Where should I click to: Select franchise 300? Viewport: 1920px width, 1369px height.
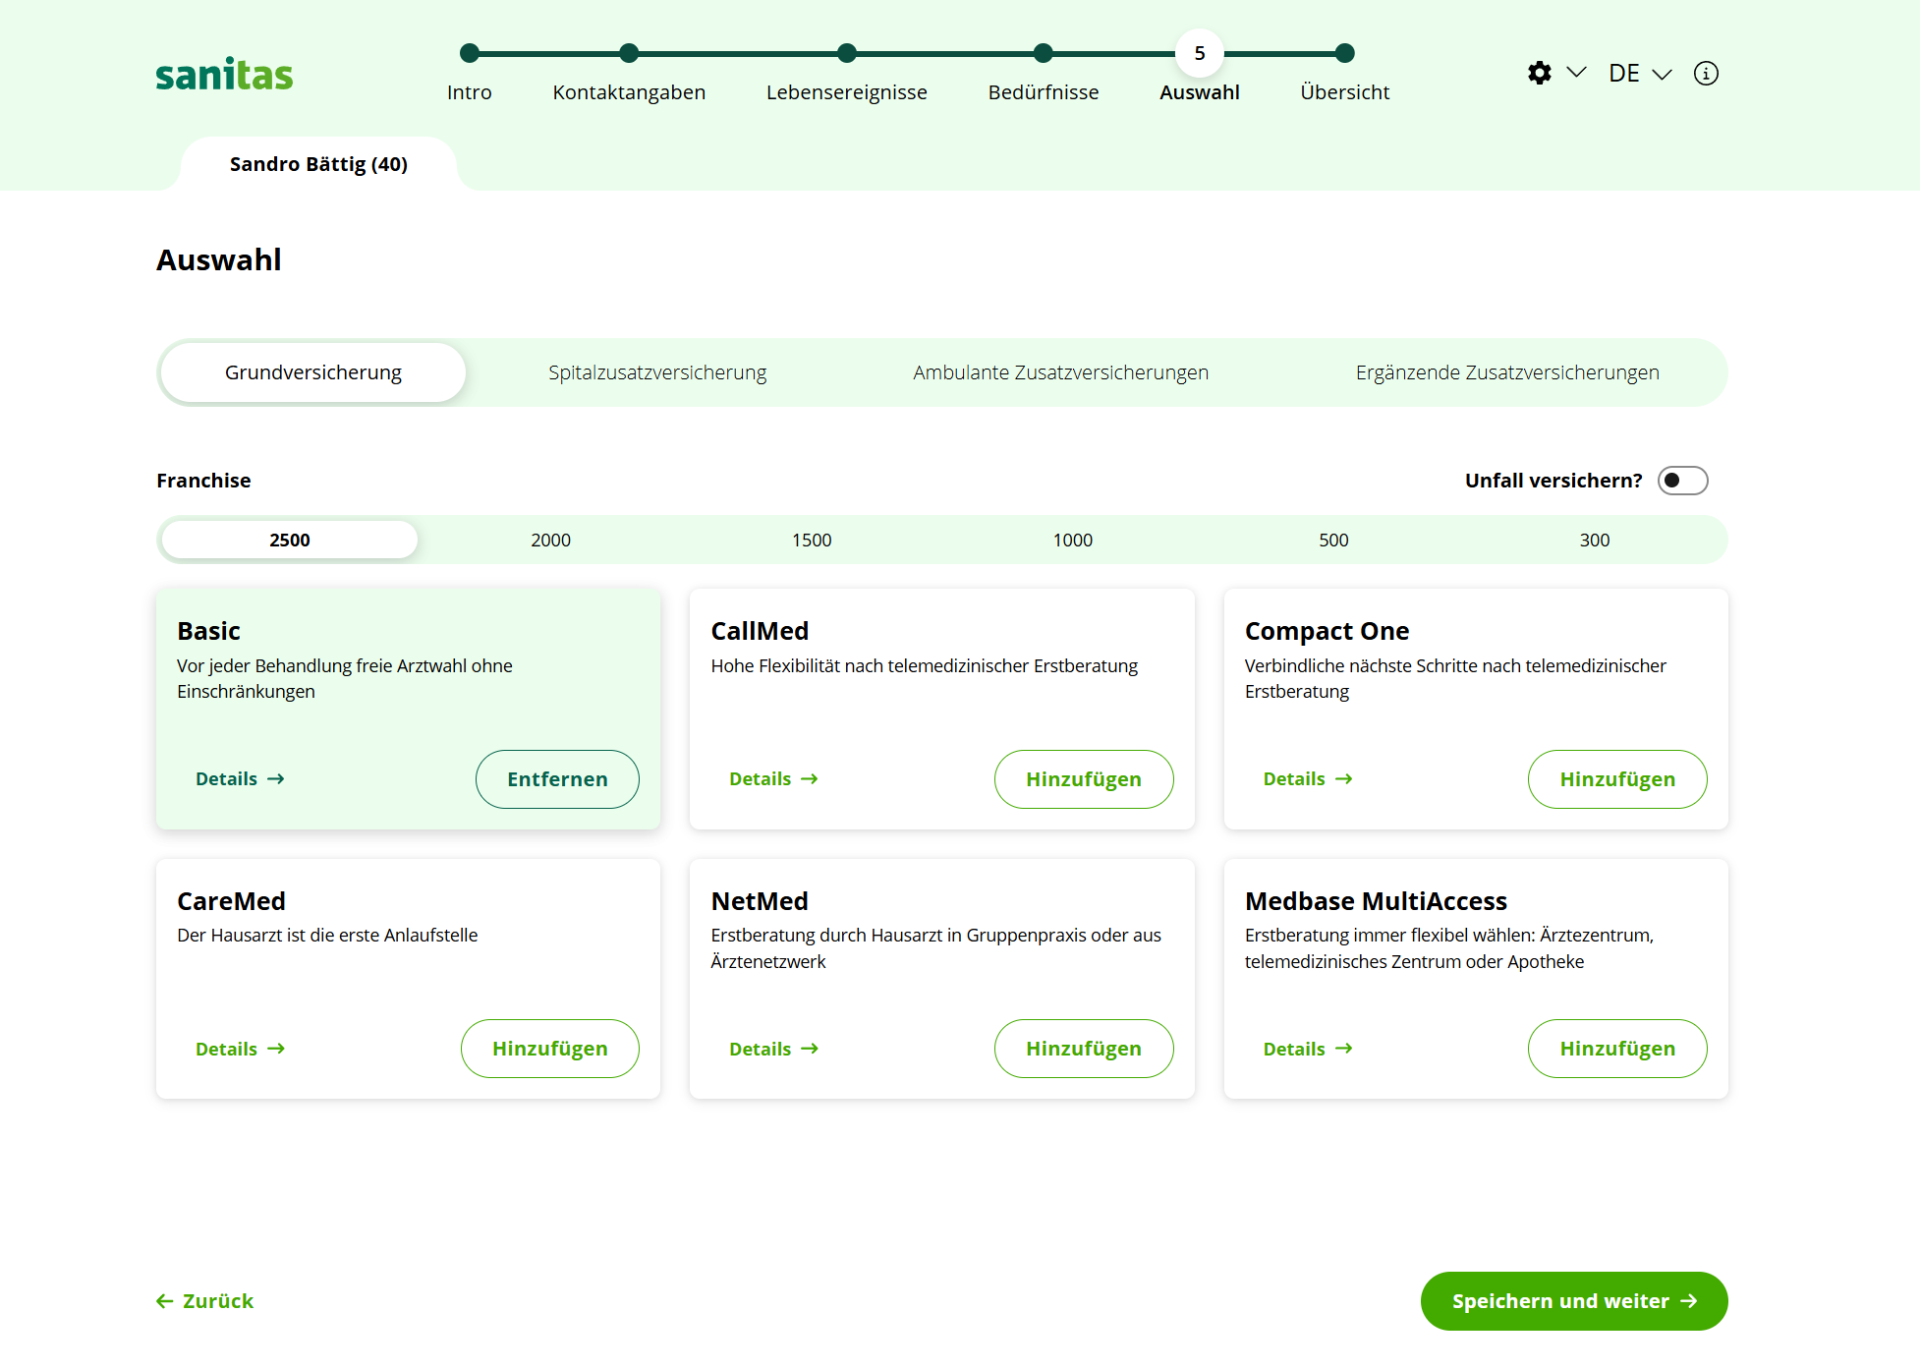pos(1594,540)
